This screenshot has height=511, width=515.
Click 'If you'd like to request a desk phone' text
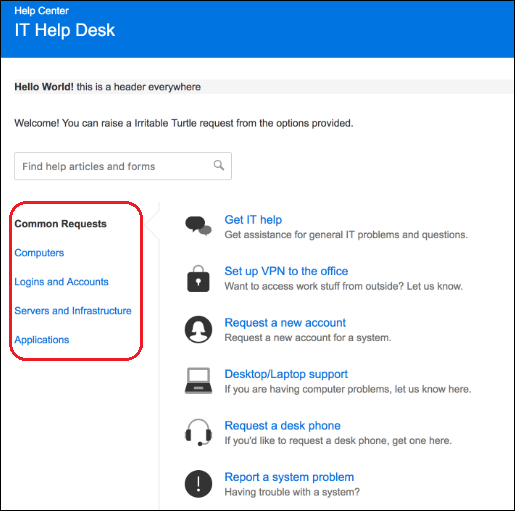point(338,441)
